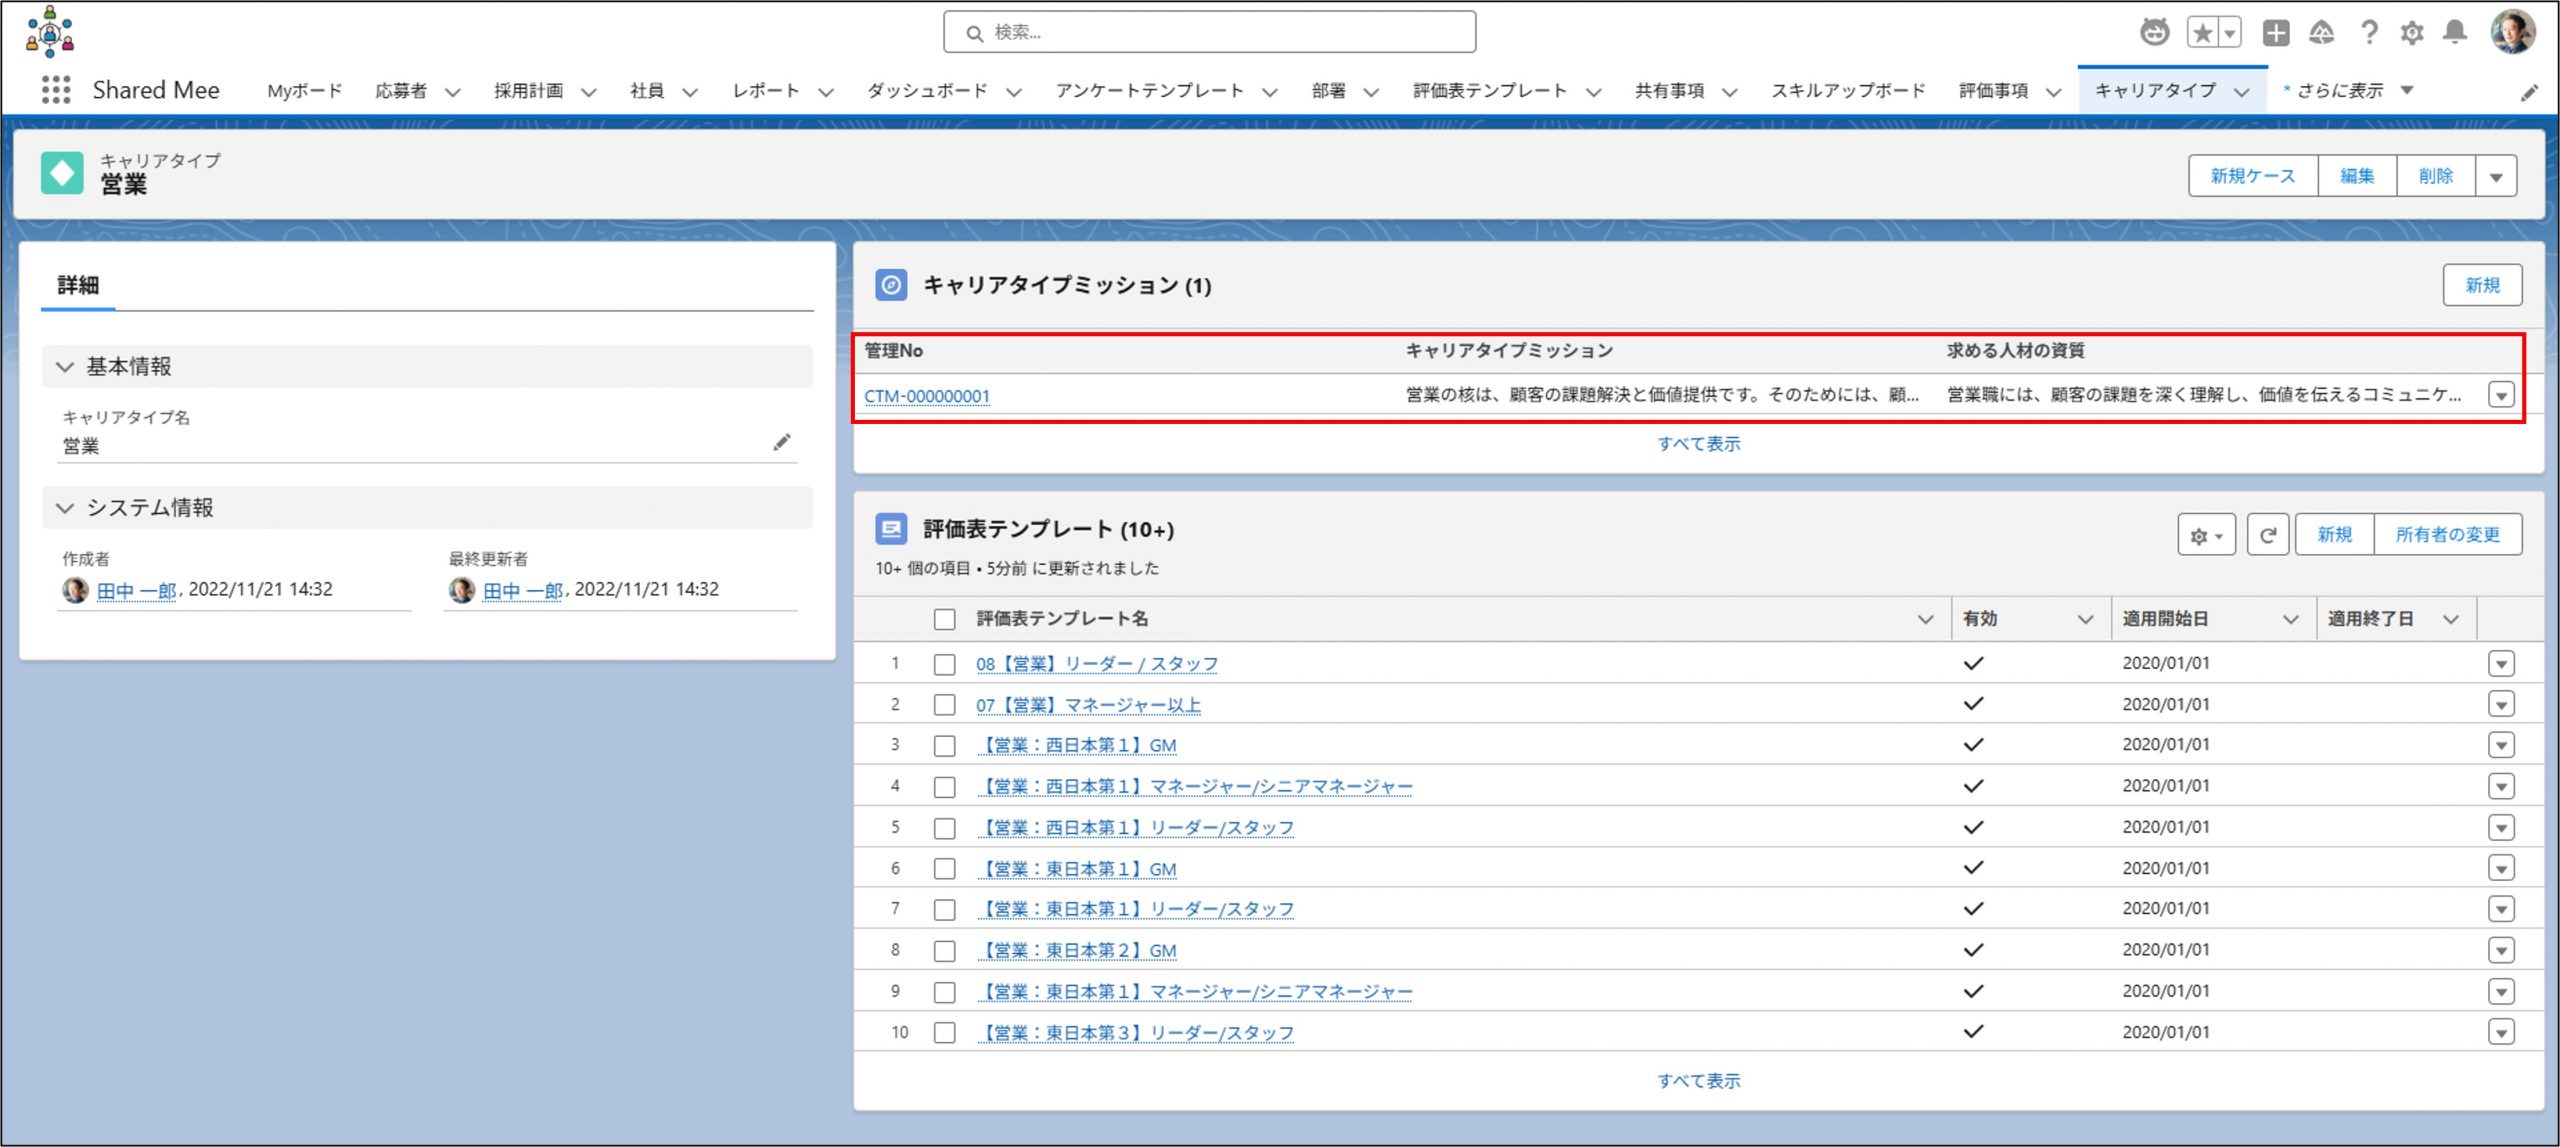This screenshot has width=2560, height=1147.
Task: Collapse the 基本情報 section
Action: 66,367
